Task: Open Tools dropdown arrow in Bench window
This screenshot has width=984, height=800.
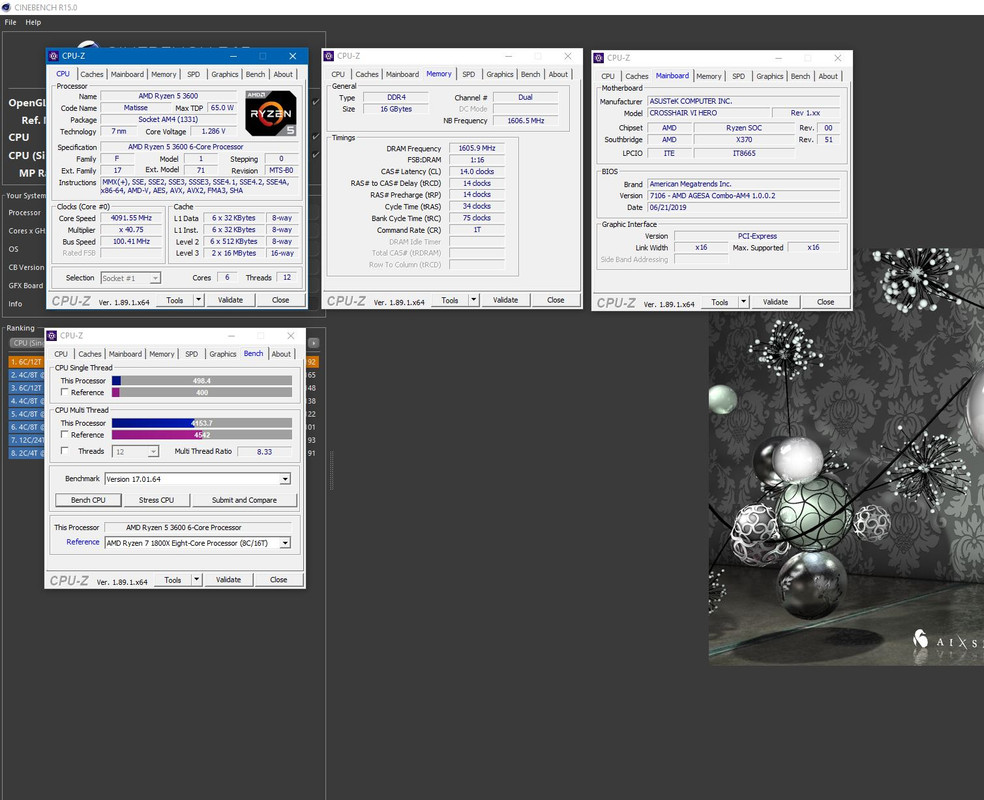Action: (x=196, y=580)
